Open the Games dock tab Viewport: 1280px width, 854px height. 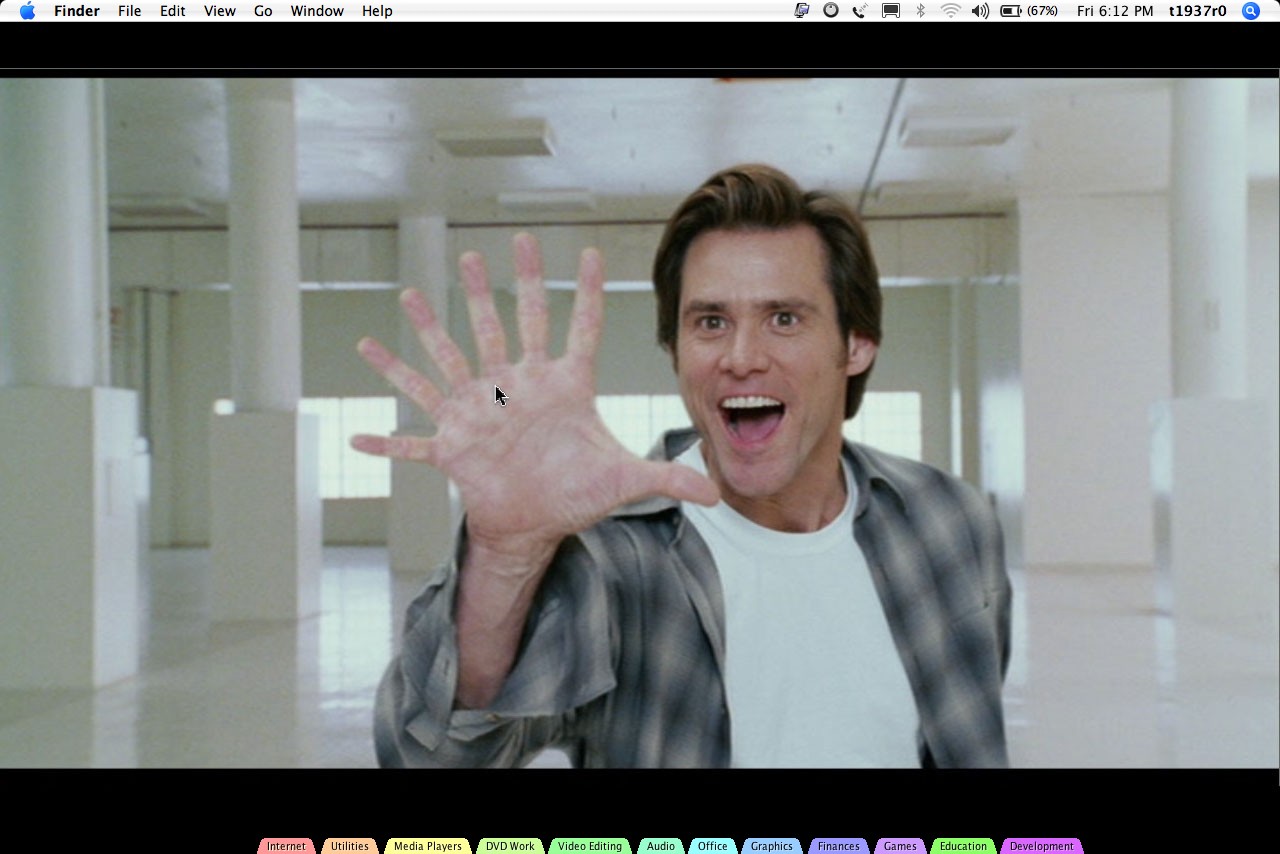pyautogui.click(x=900, y=846)
